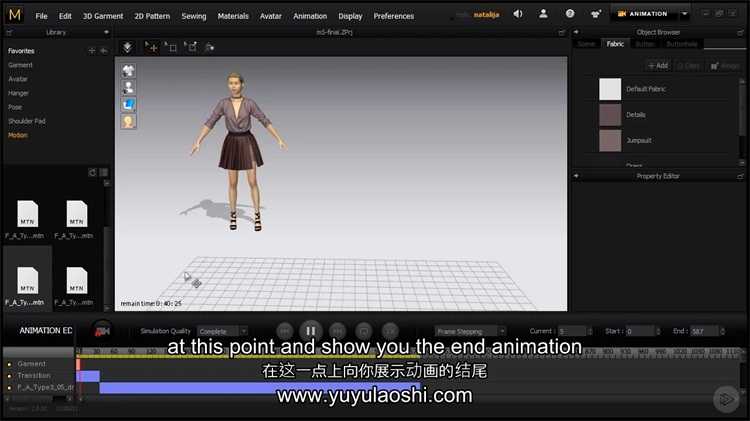The image size is (750, 421).
Task: Pause the animation playback
Action: coord(310,331)
